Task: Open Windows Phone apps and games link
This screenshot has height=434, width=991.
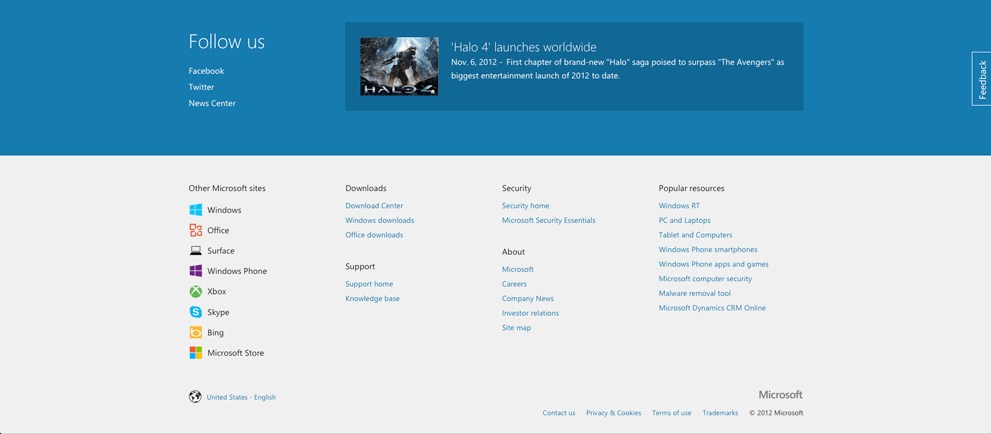Action: (x=714, y=264)
